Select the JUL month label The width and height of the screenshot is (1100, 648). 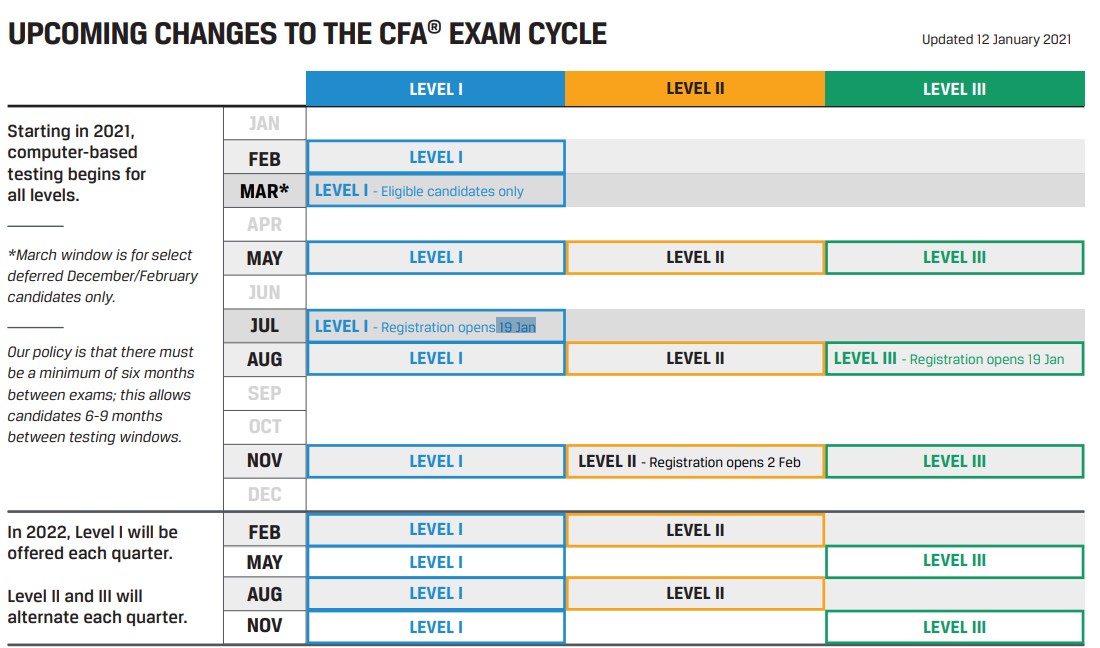264,326
